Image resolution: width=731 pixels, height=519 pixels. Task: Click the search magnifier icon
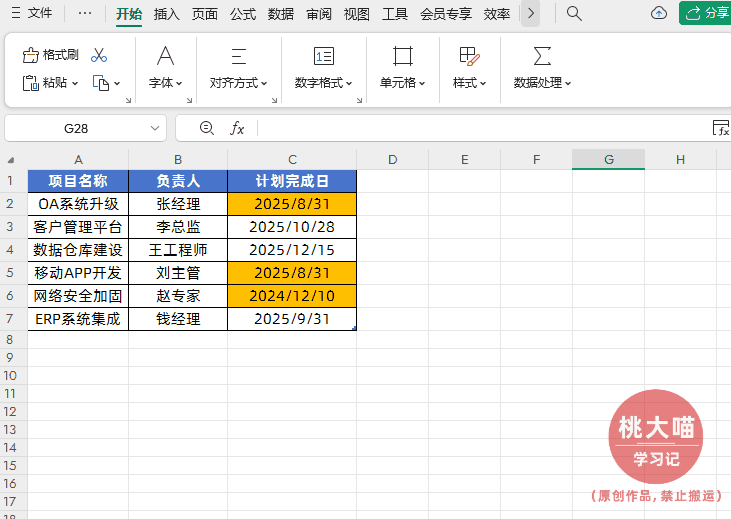[x=574, y=14]
